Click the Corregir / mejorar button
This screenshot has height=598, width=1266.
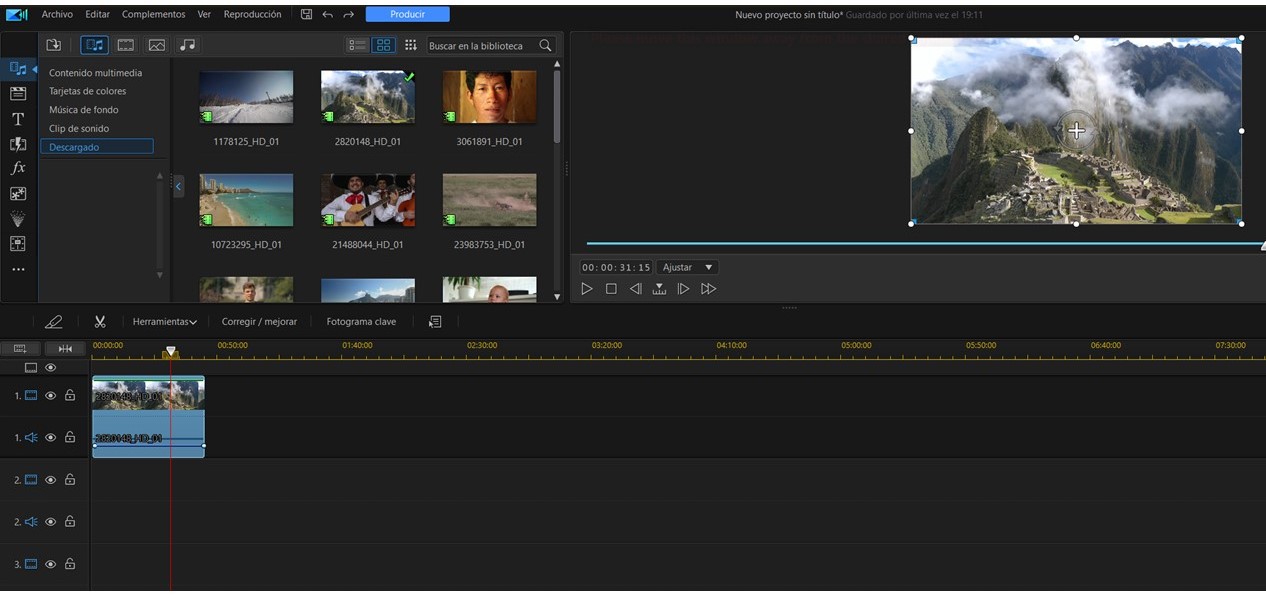pos(260,322)
